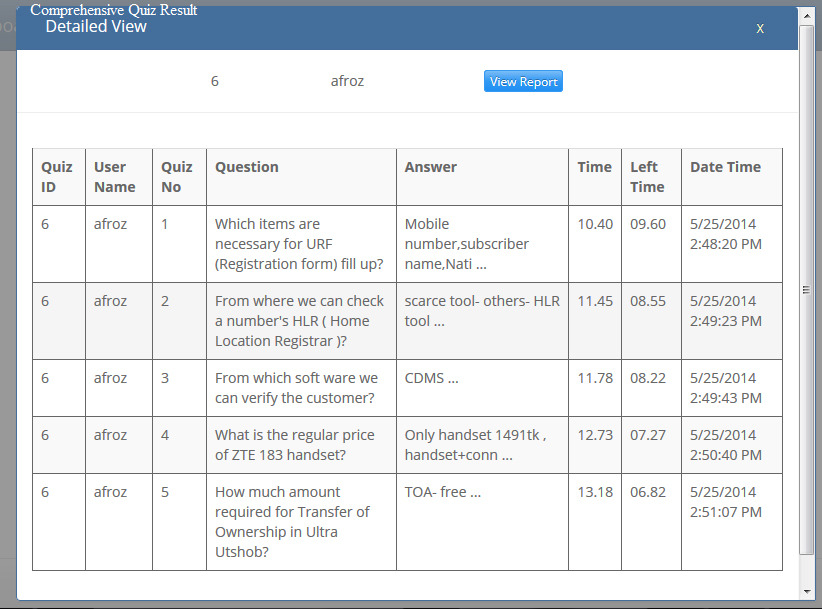The image size is (822, 609).
Task: Click the Quiz ID column header
Action: click(x=55, y=177)
